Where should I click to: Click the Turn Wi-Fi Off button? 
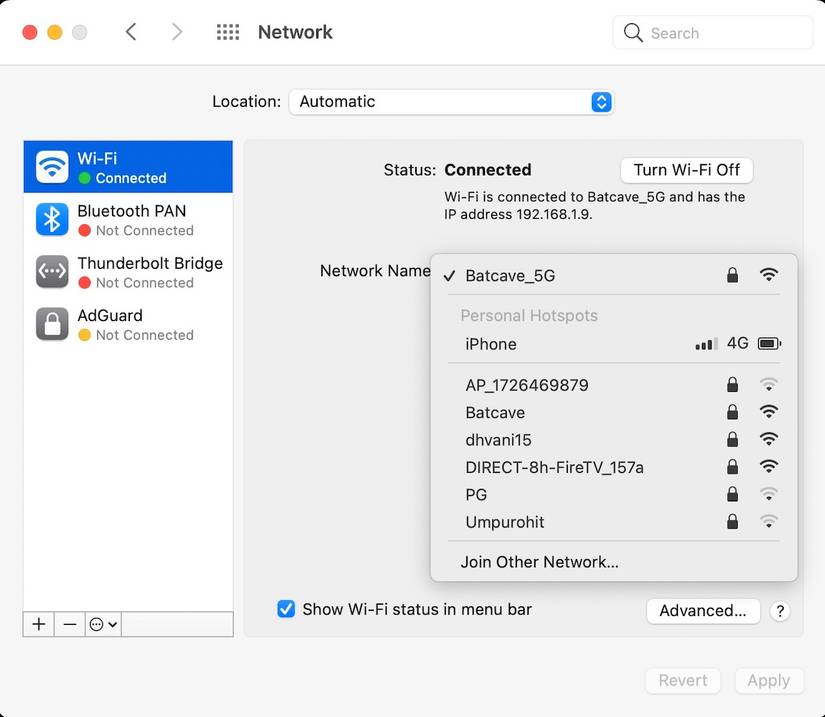point(686,170)
